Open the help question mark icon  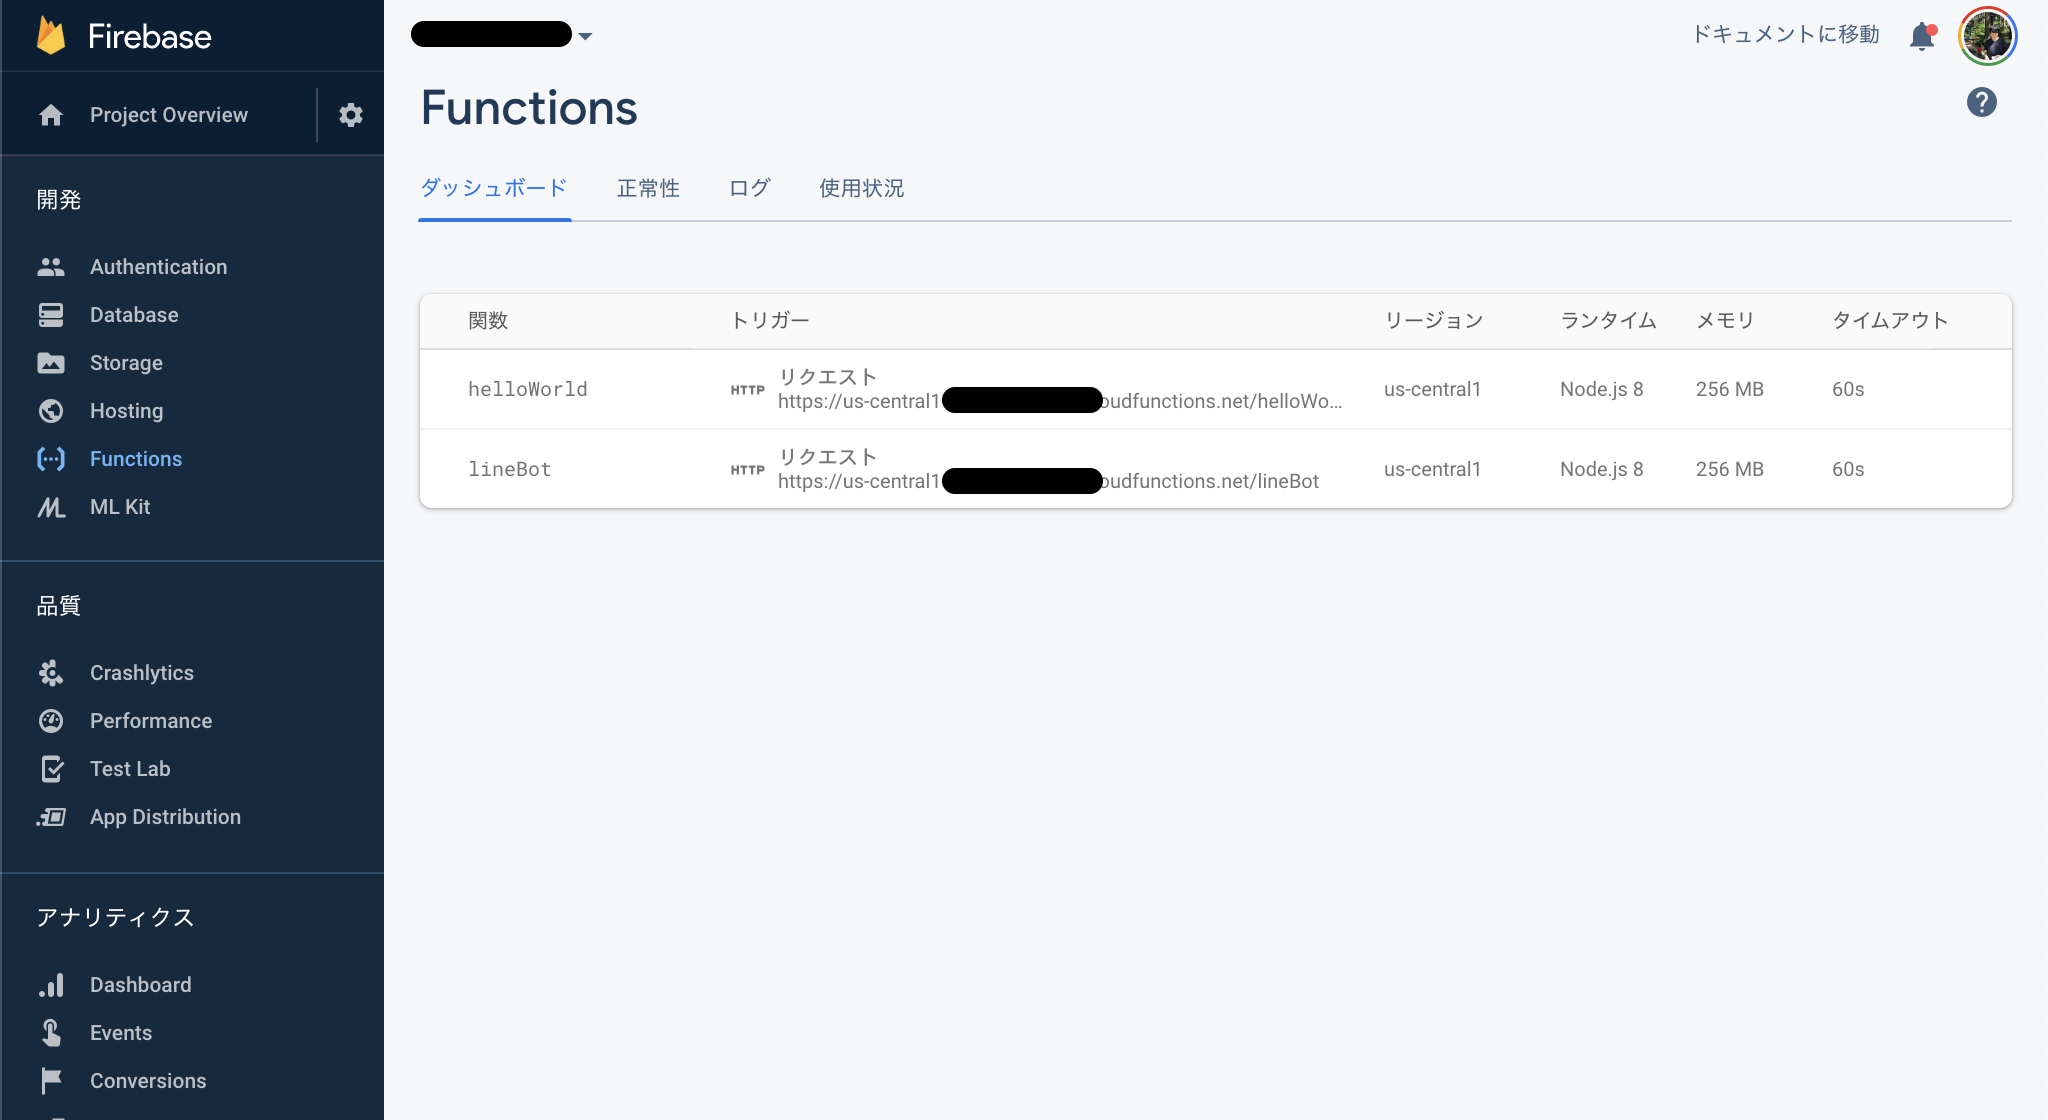point(1981,102)
